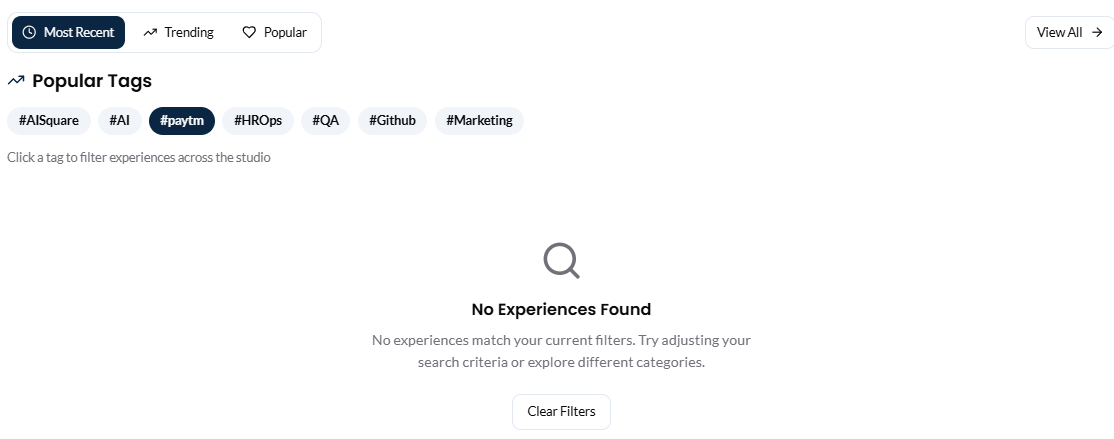Image resolution: width=1114 pixels, height=439 pixels.
Task: Click the No Experiences Found heading
Action: 561,310
